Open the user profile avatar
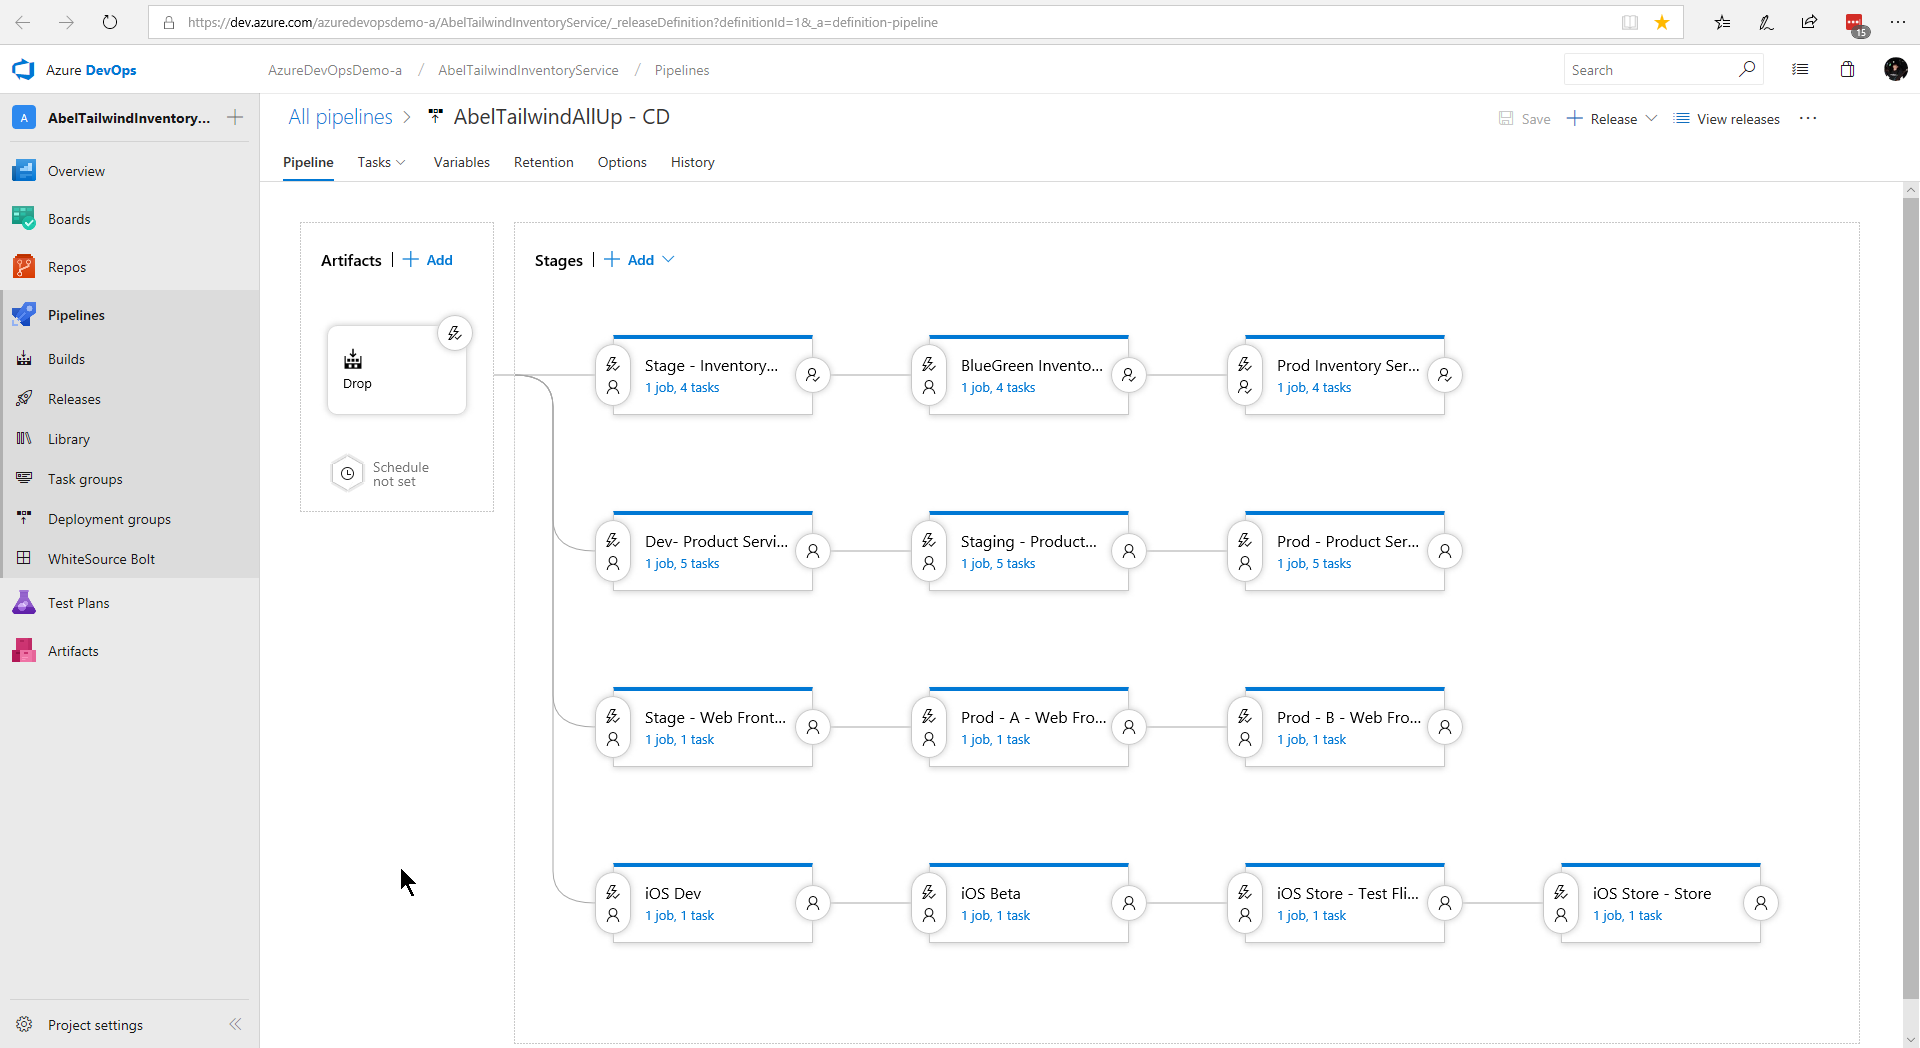Image resolution: width=1920 pixels, height=1048 pixels. [1895, 69]
